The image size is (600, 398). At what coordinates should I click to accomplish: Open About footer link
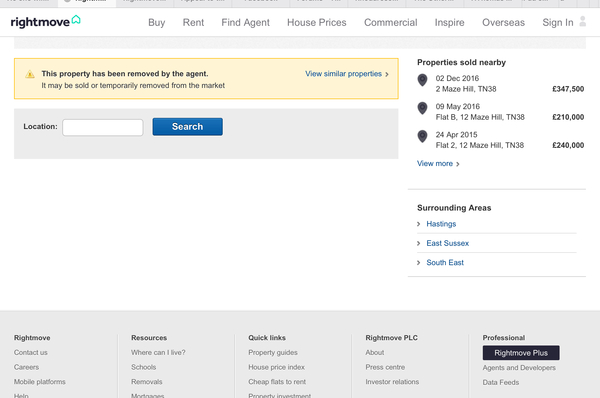pos(375,352)
